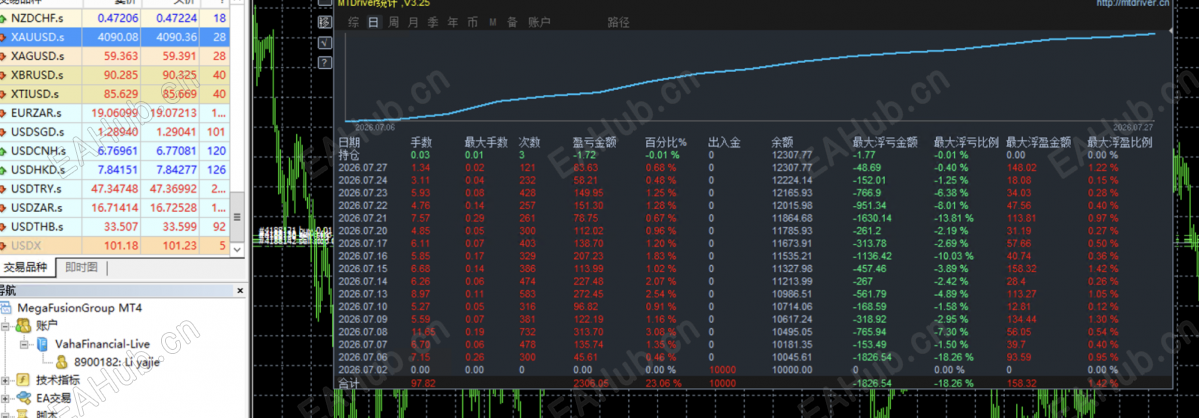Select the XAUUSD.s symbol row

115,36
